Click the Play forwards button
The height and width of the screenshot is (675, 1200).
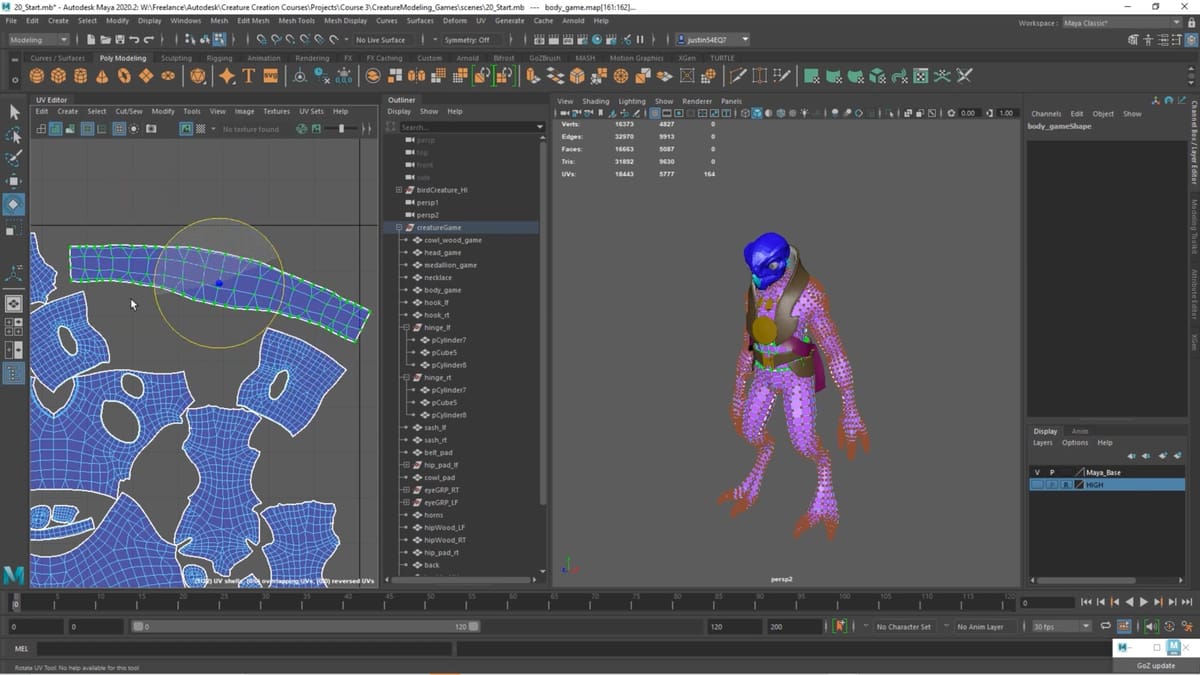click(1144, 602)
